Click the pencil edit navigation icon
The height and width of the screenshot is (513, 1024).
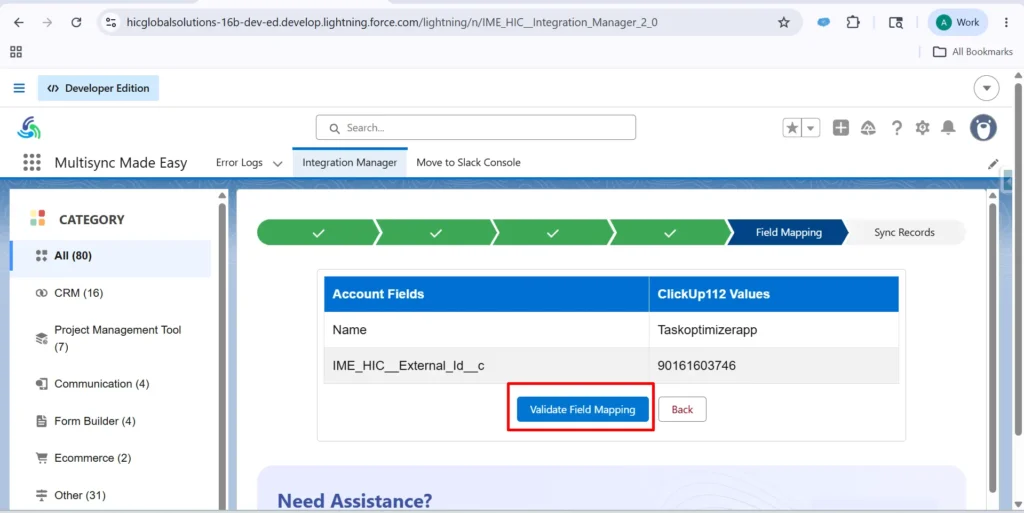(x=993, y=164)
